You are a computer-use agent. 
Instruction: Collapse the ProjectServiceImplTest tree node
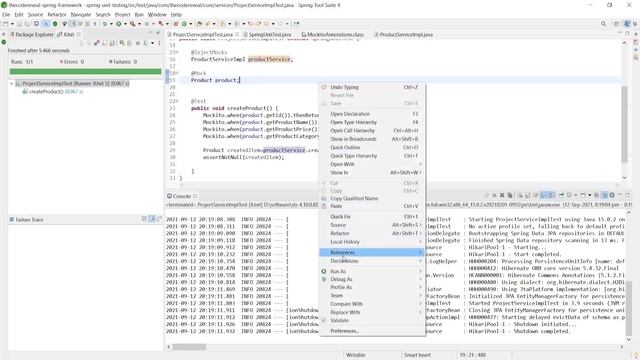(12, 84)
